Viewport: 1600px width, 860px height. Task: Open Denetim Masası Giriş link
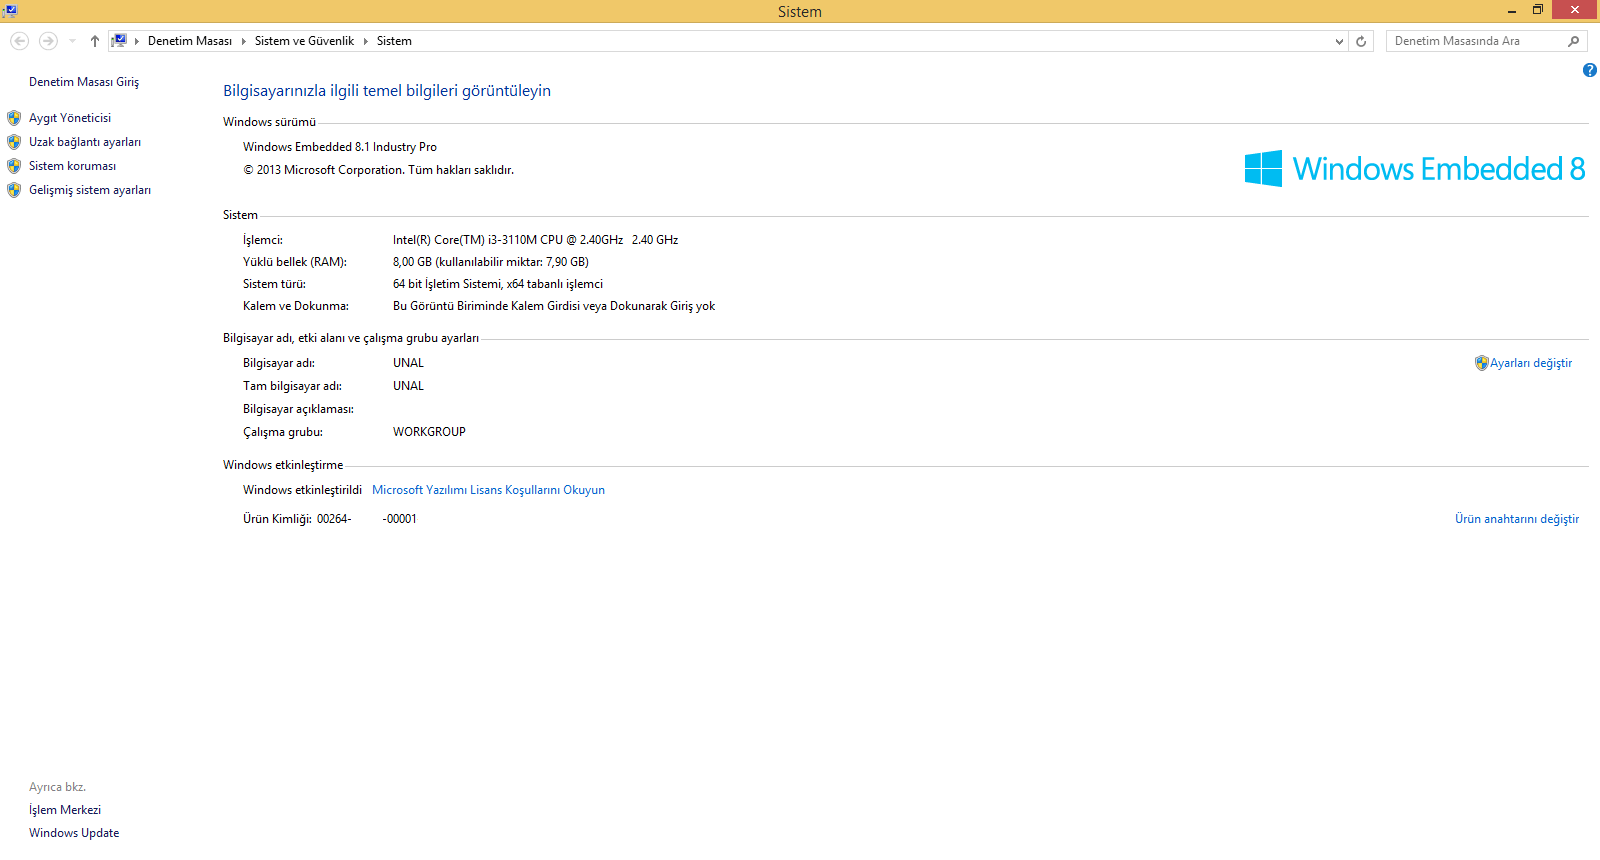click(84, 82)
